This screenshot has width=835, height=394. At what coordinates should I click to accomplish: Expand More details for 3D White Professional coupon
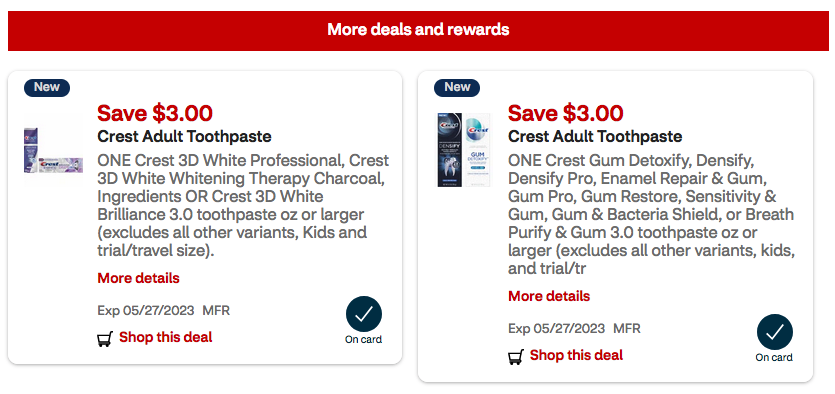[x=138, y=278]
